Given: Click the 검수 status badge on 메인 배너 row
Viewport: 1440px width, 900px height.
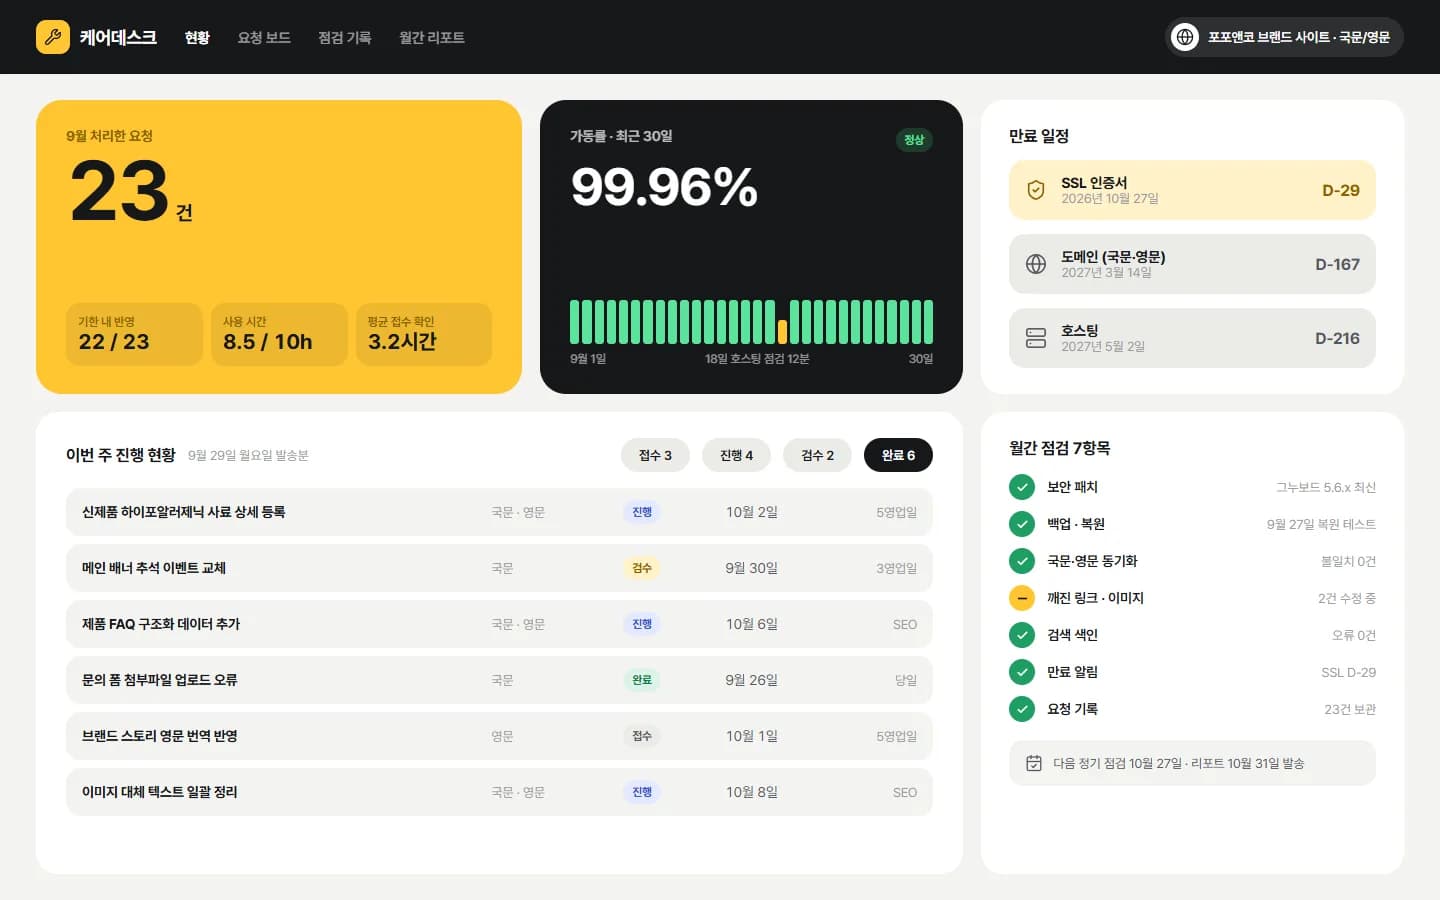Looking at the screenshot, I should pos(642,568).
